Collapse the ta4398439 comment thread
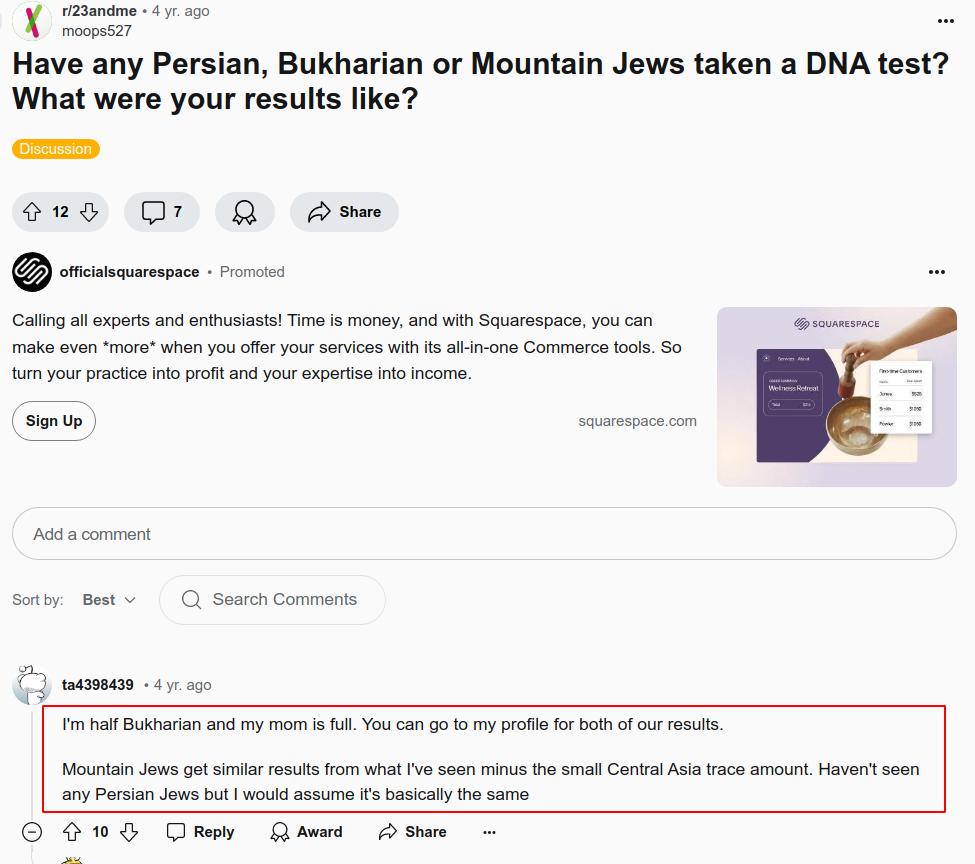The height and width of the screenshot is (864, 975). tap(32, 832)
